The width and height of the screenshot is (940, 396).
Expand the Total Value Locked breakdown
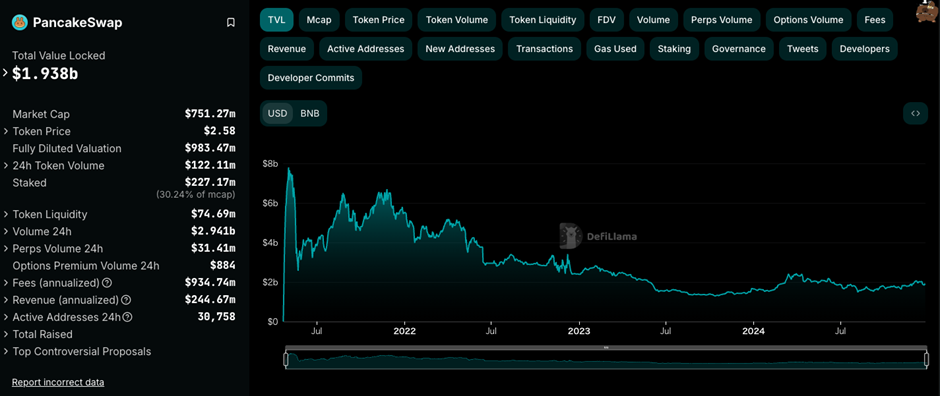[x=5, y=73]
